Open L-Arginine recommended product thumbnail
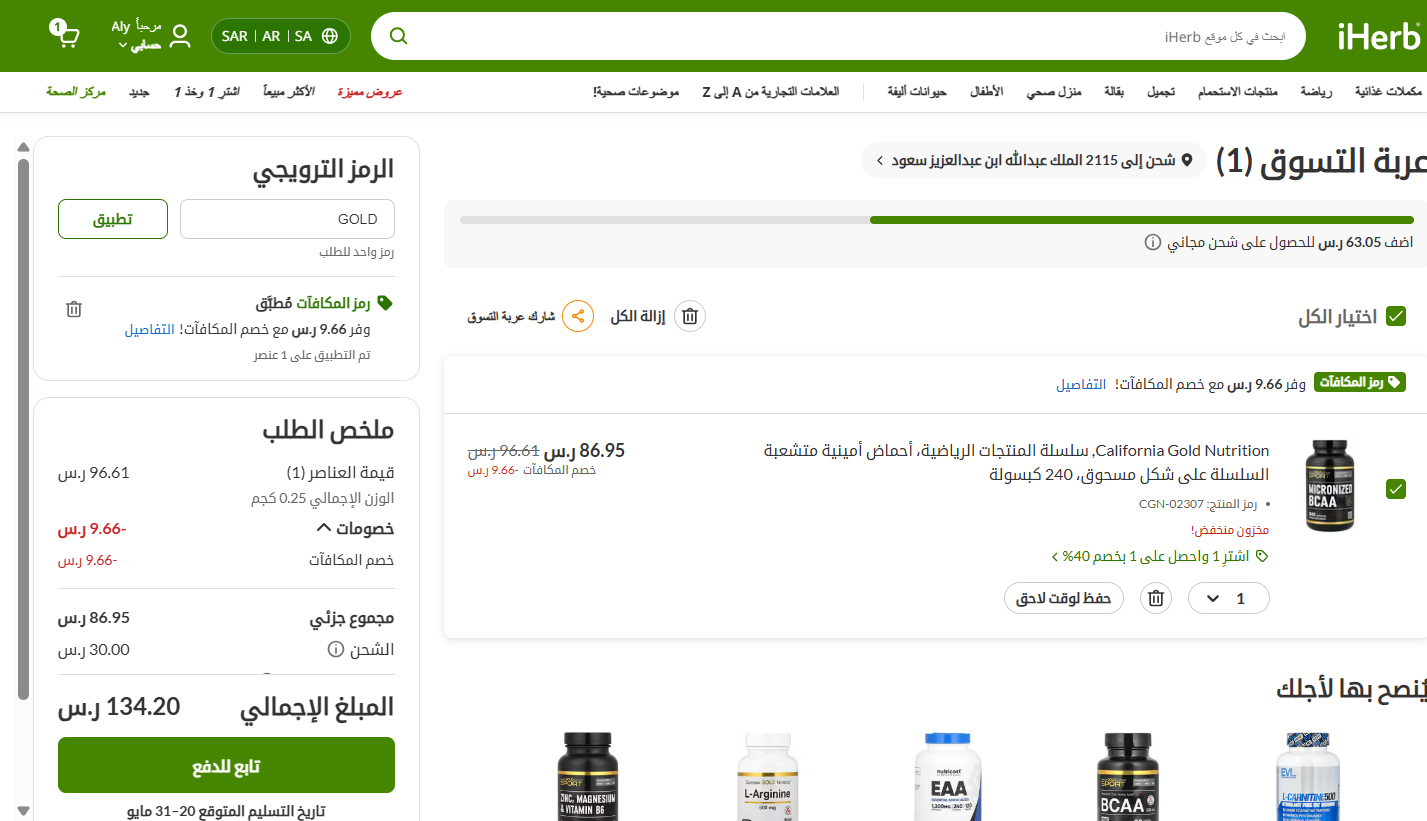 (x=768, y=776)
